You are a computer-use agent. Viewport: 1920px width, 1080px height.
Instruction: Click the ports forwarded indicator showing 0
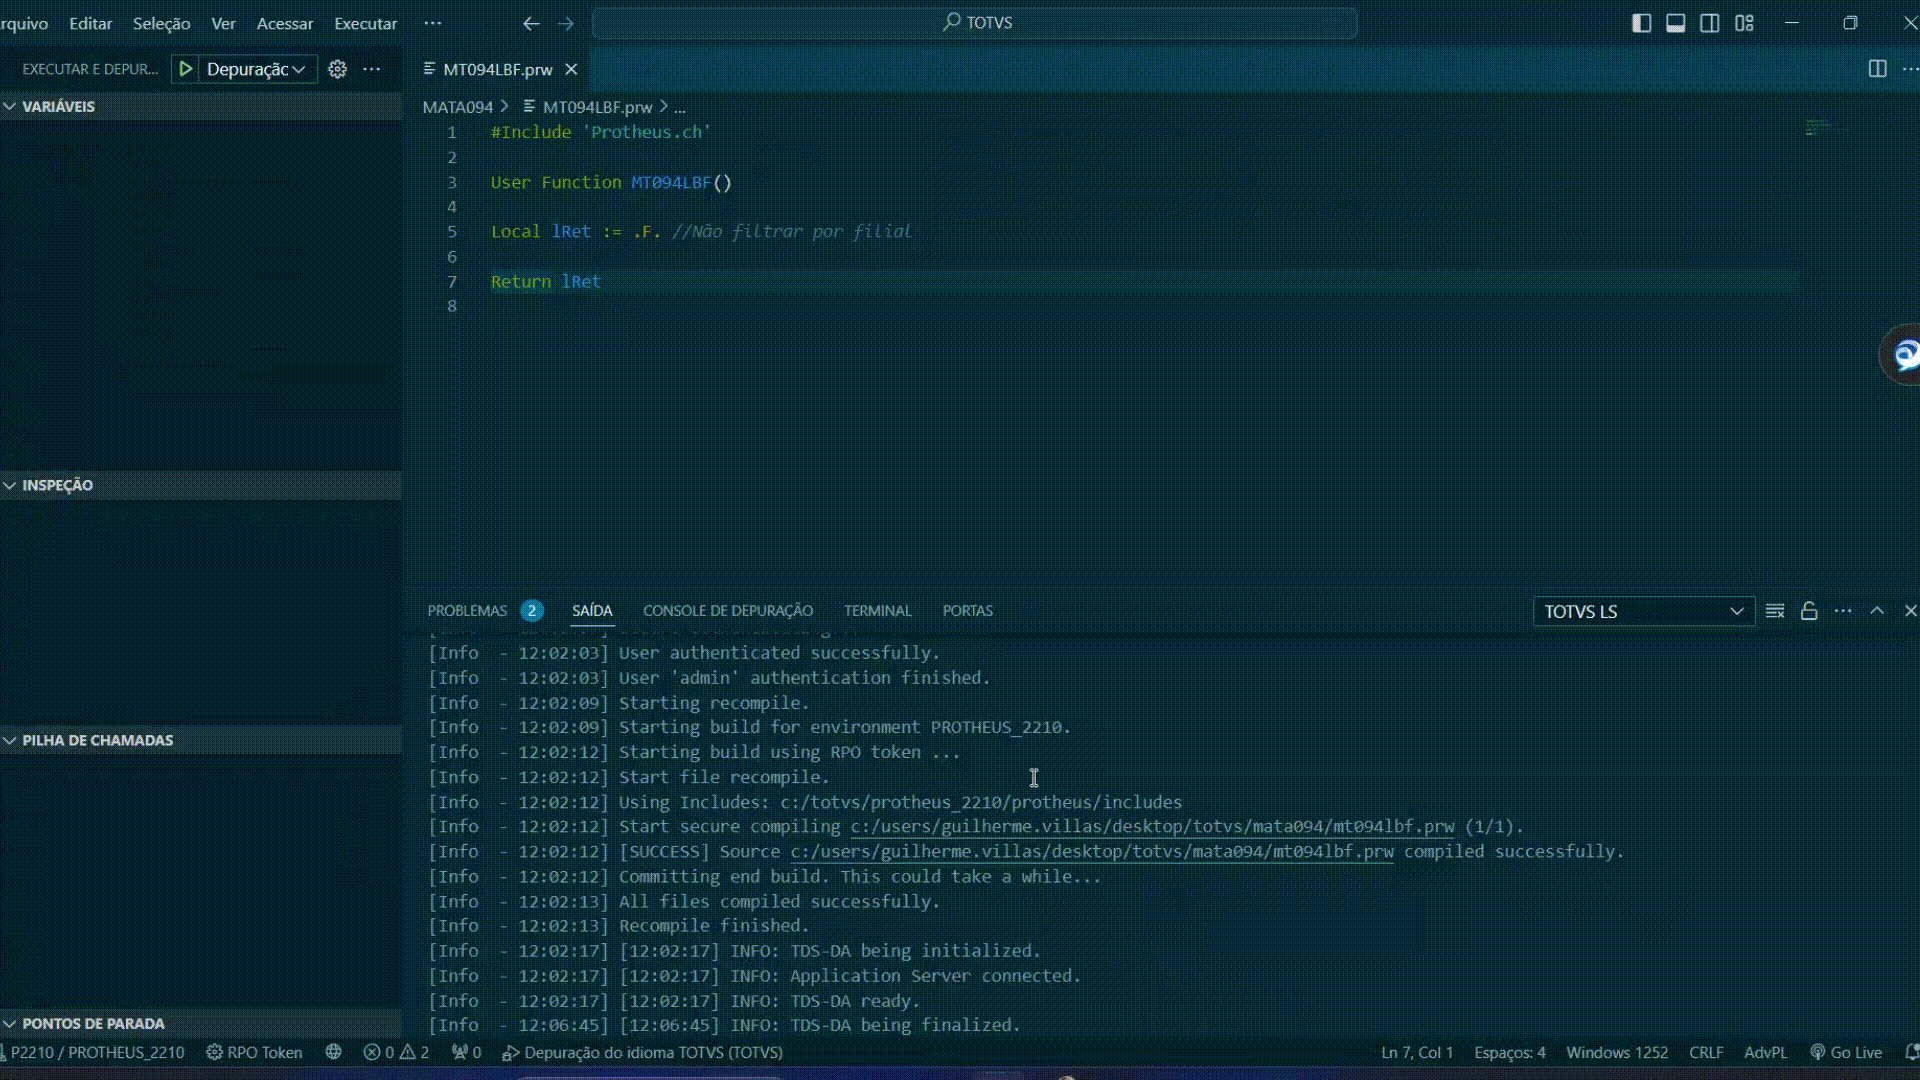coord(467,1052)
